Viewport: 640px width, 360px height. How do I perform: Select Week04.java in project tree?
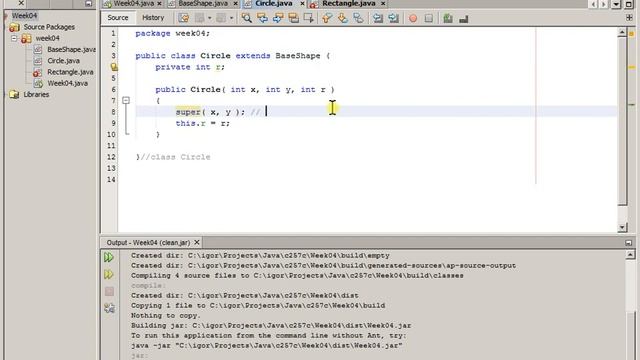(67, 83)
